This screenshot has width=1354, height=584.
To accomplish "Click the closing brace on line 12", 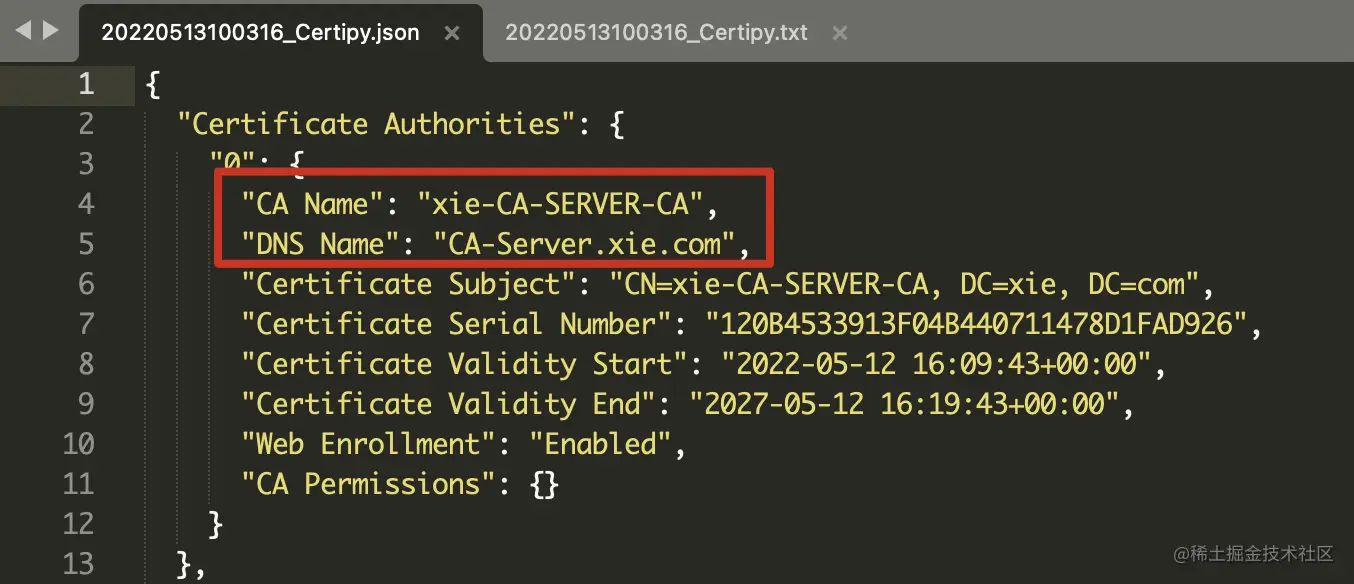I will (216, 525).
